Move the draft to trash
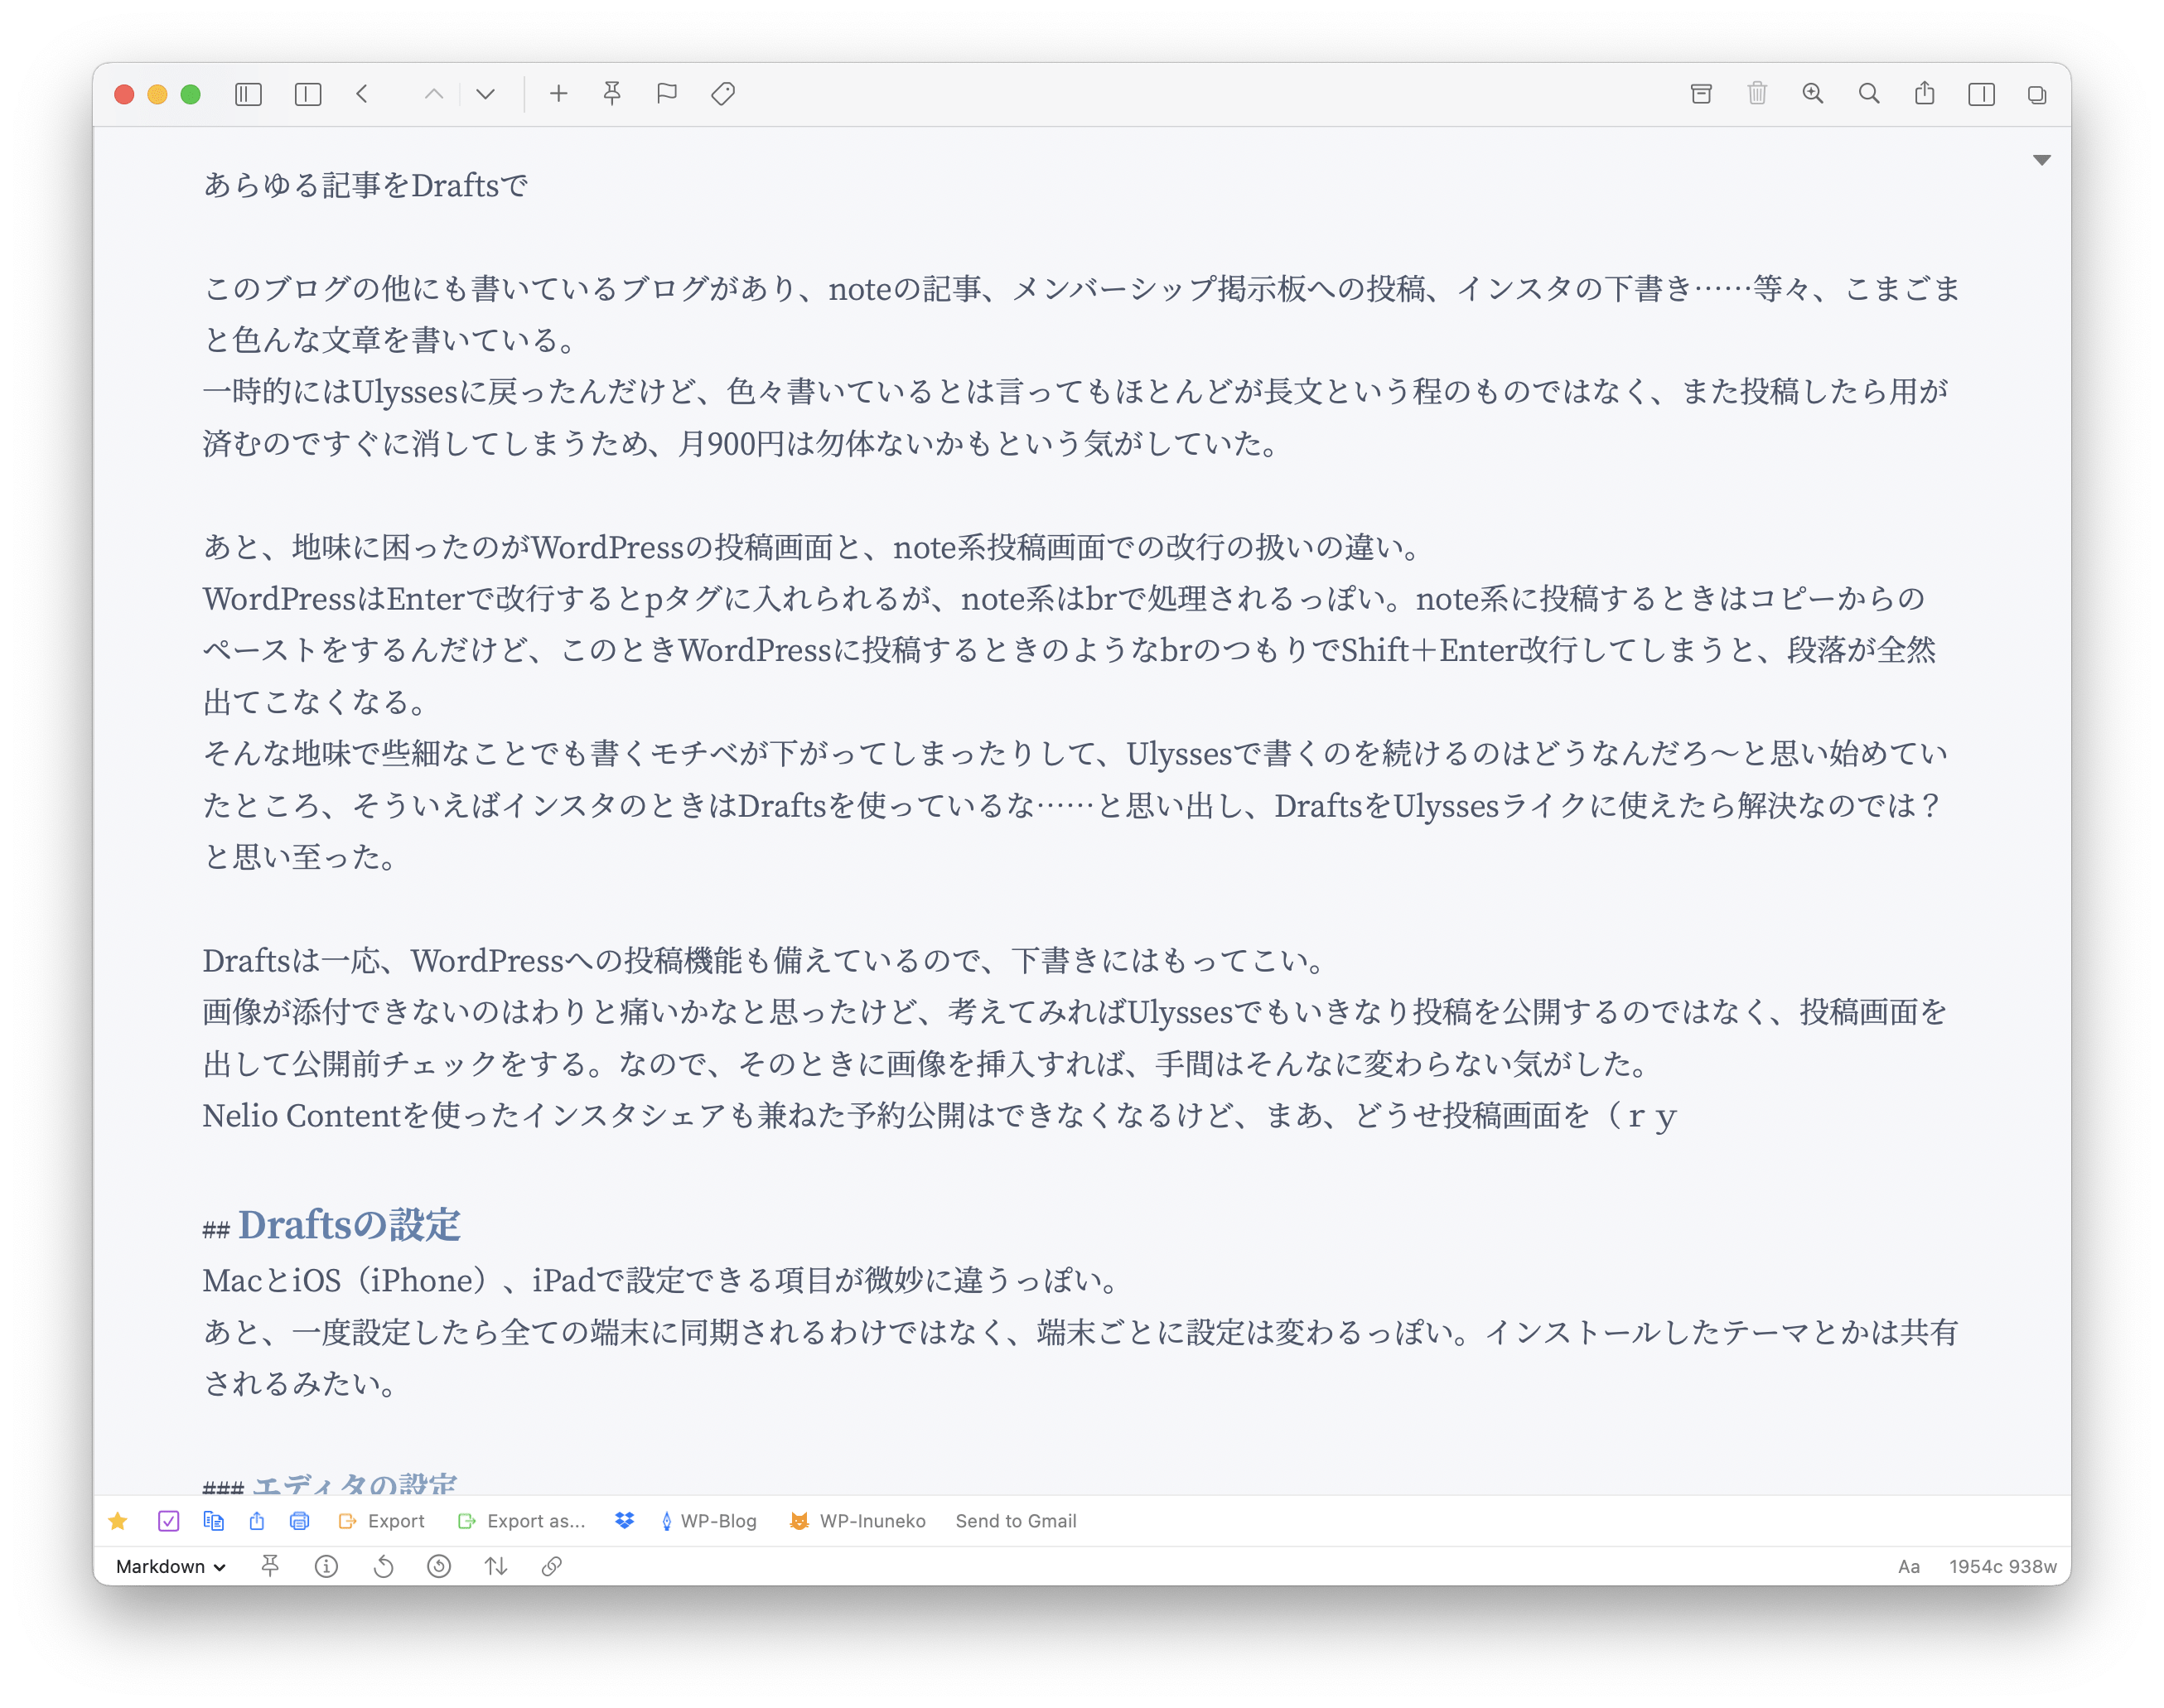Screen dimensions: 2164x1708 click(1757, 94)
